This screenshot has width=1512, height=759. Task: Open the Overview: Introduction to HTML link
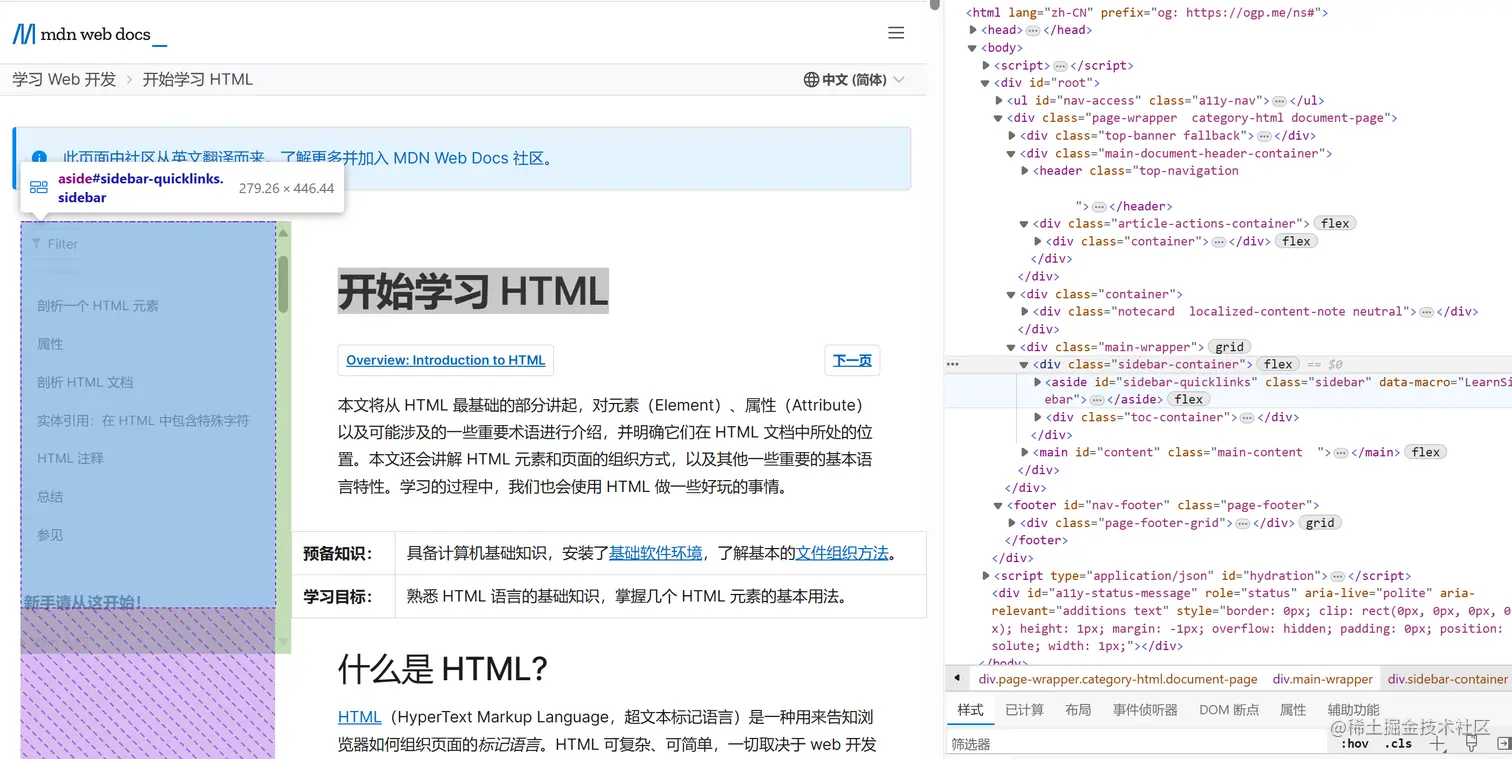point(446,360)
